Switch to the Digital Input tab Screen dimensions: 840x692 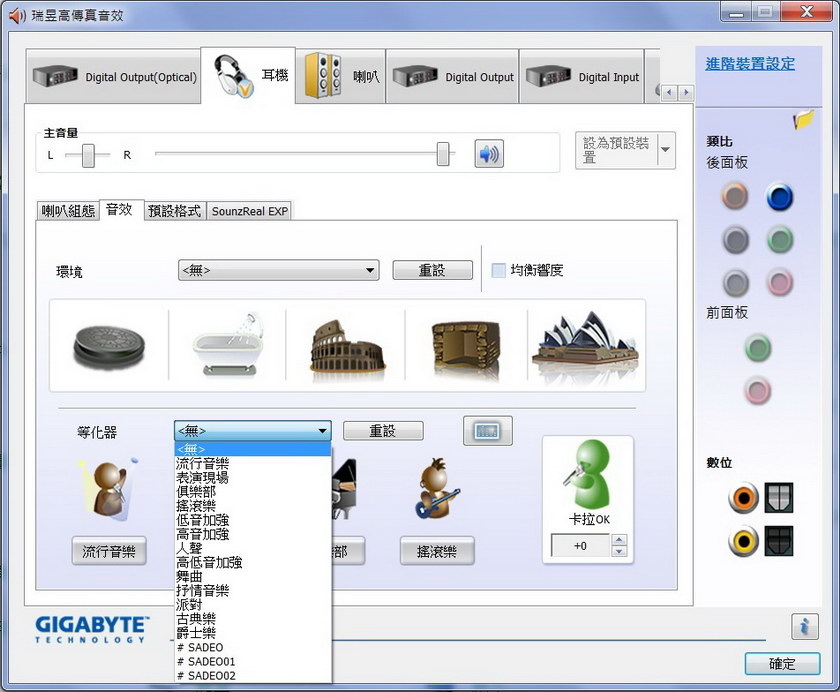582,77
